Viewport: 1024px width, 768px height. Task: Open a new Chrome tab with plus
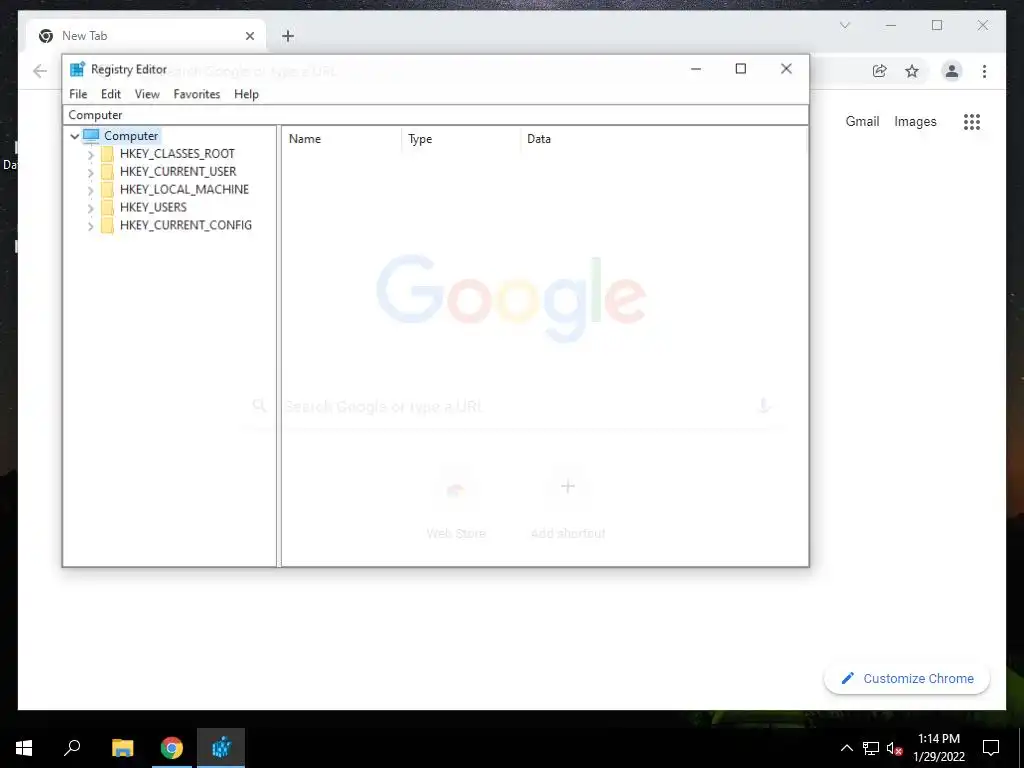[288, 36]
